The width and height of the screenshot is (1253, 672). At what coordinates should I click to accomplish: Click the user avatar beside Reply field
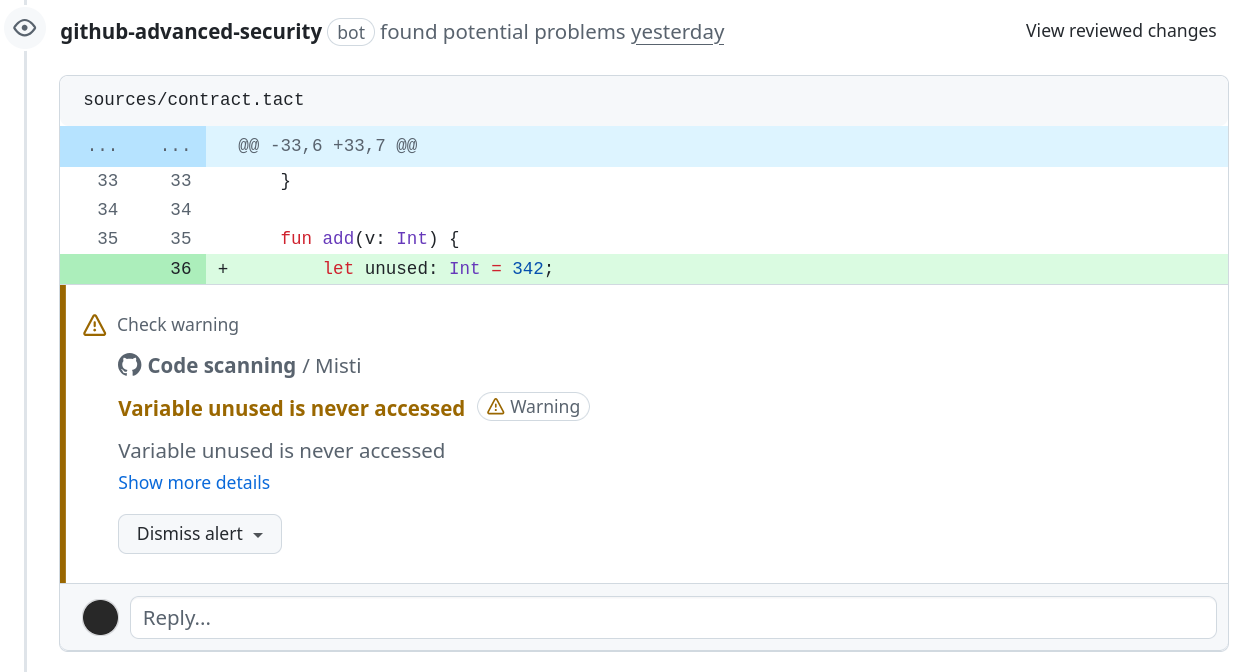tap(100, 617)
